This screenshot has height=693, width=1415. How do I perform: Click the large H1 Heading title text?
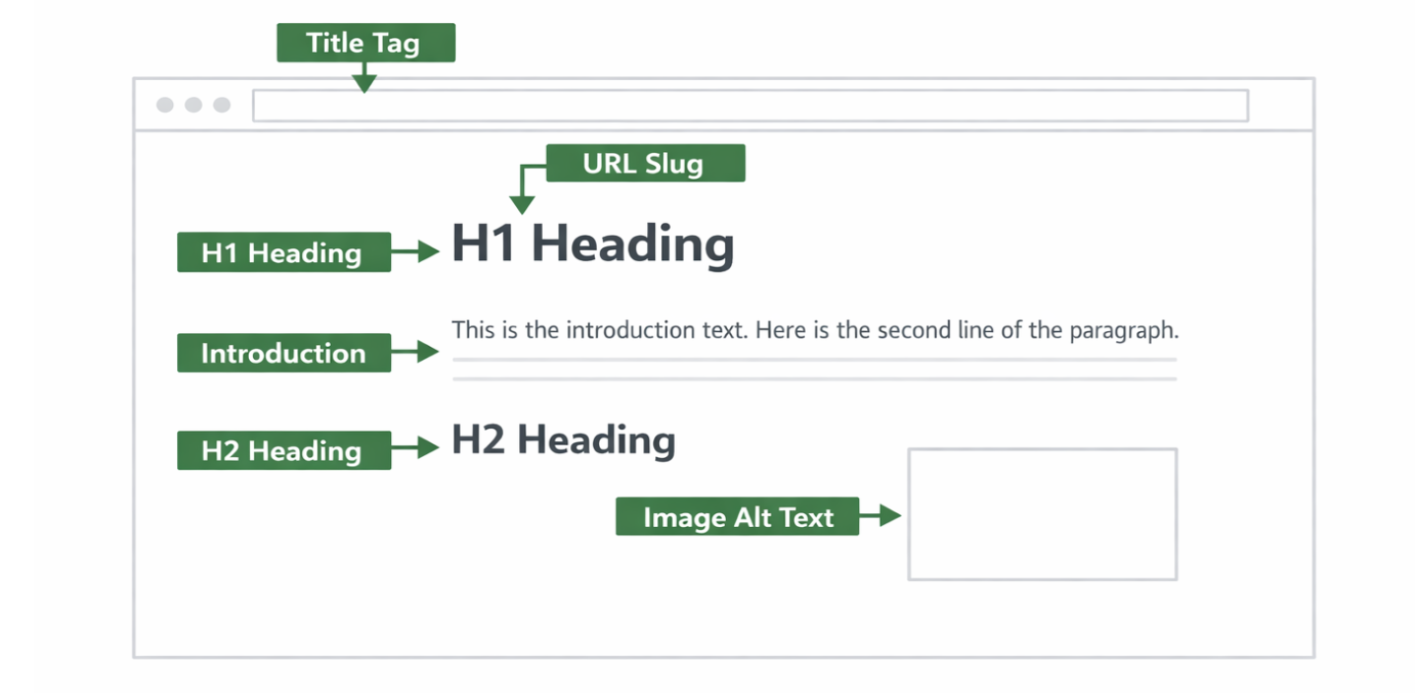click(593, 244)
